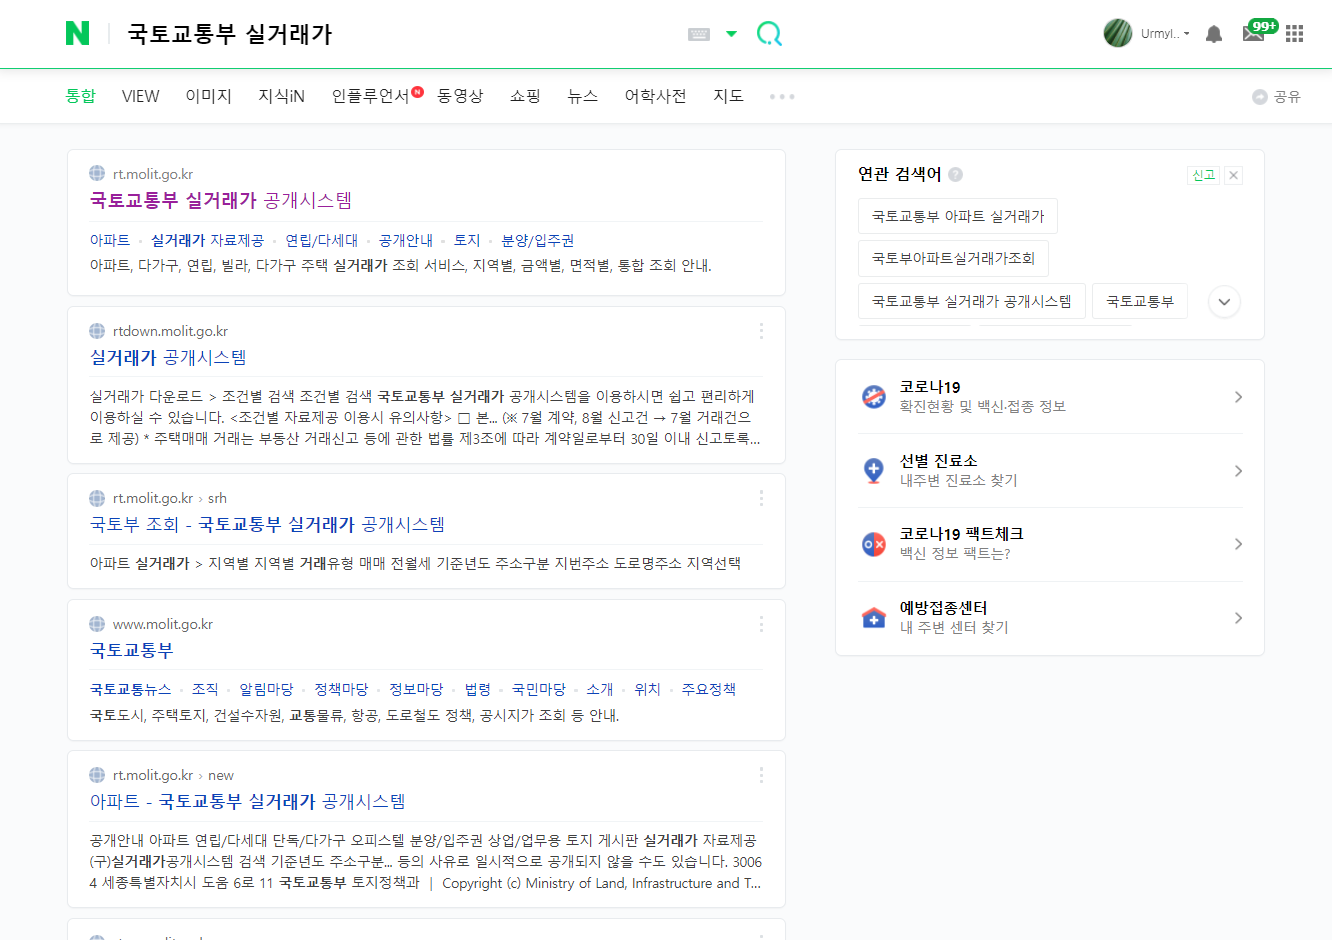Open the on-screen keyboard icon
Screen dimensions: 1332x940
pyautogui.click(x=699, y=34)
